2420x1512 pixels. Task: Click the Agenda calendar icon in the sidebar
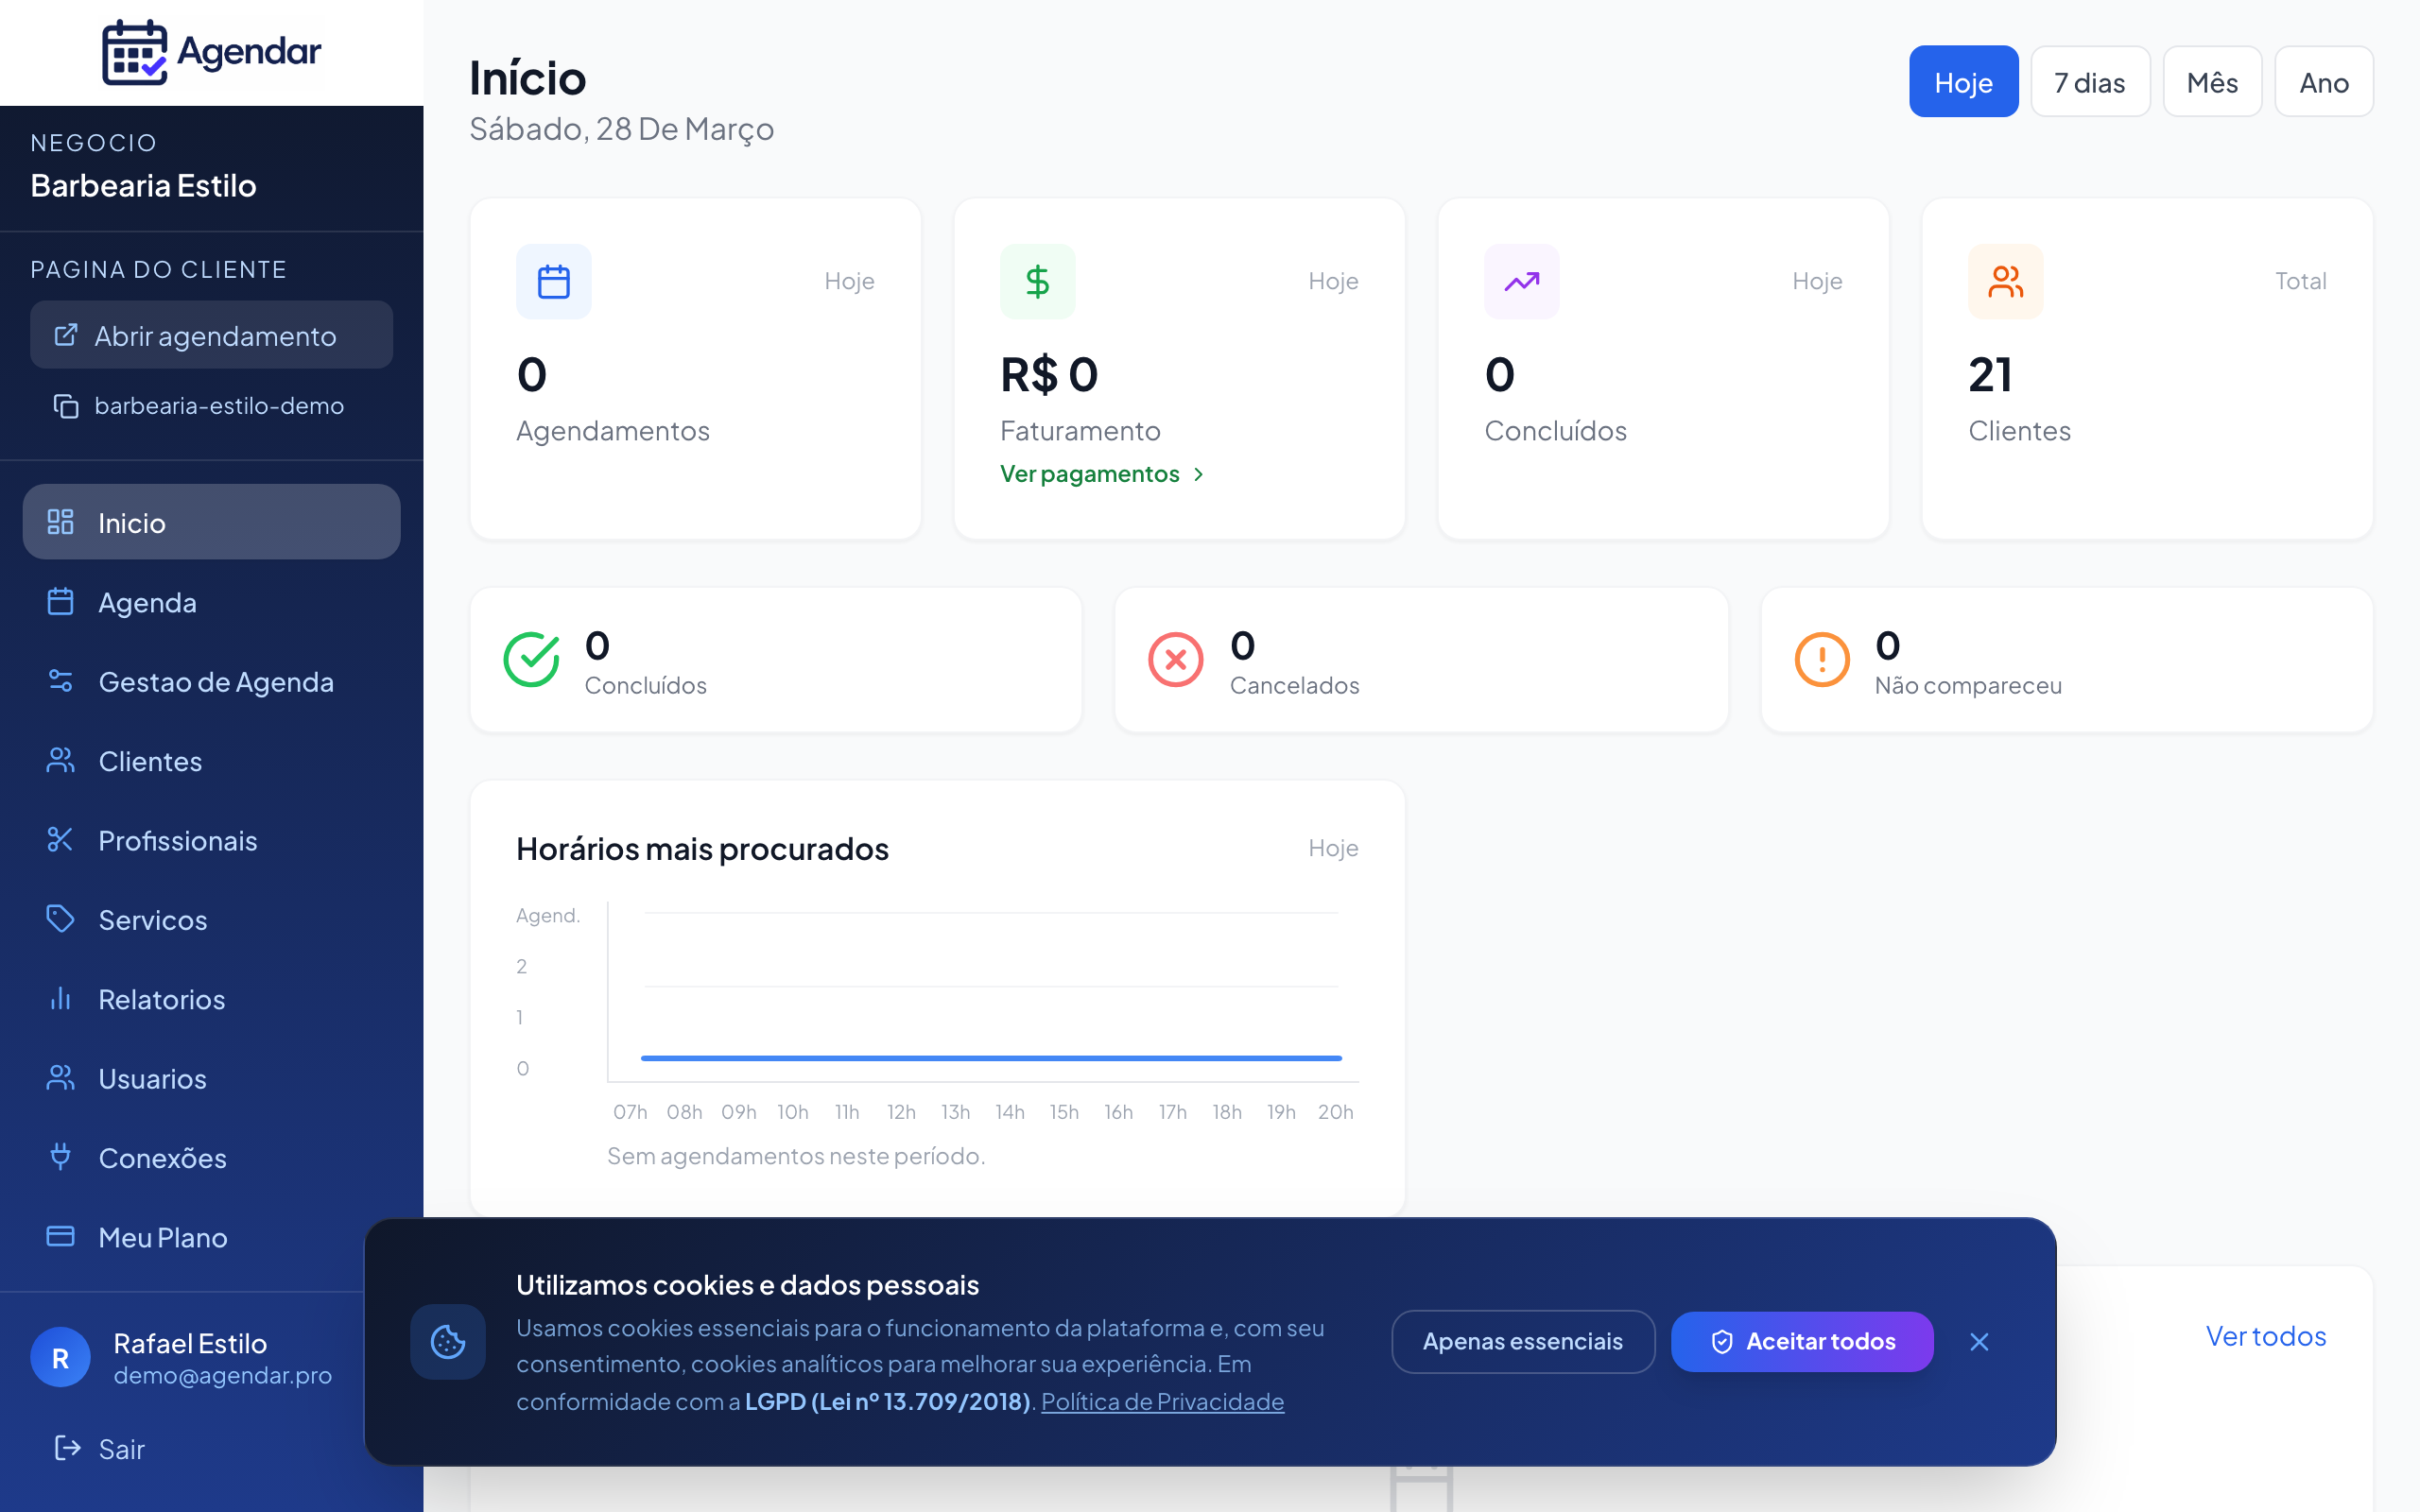pos(61,601)
